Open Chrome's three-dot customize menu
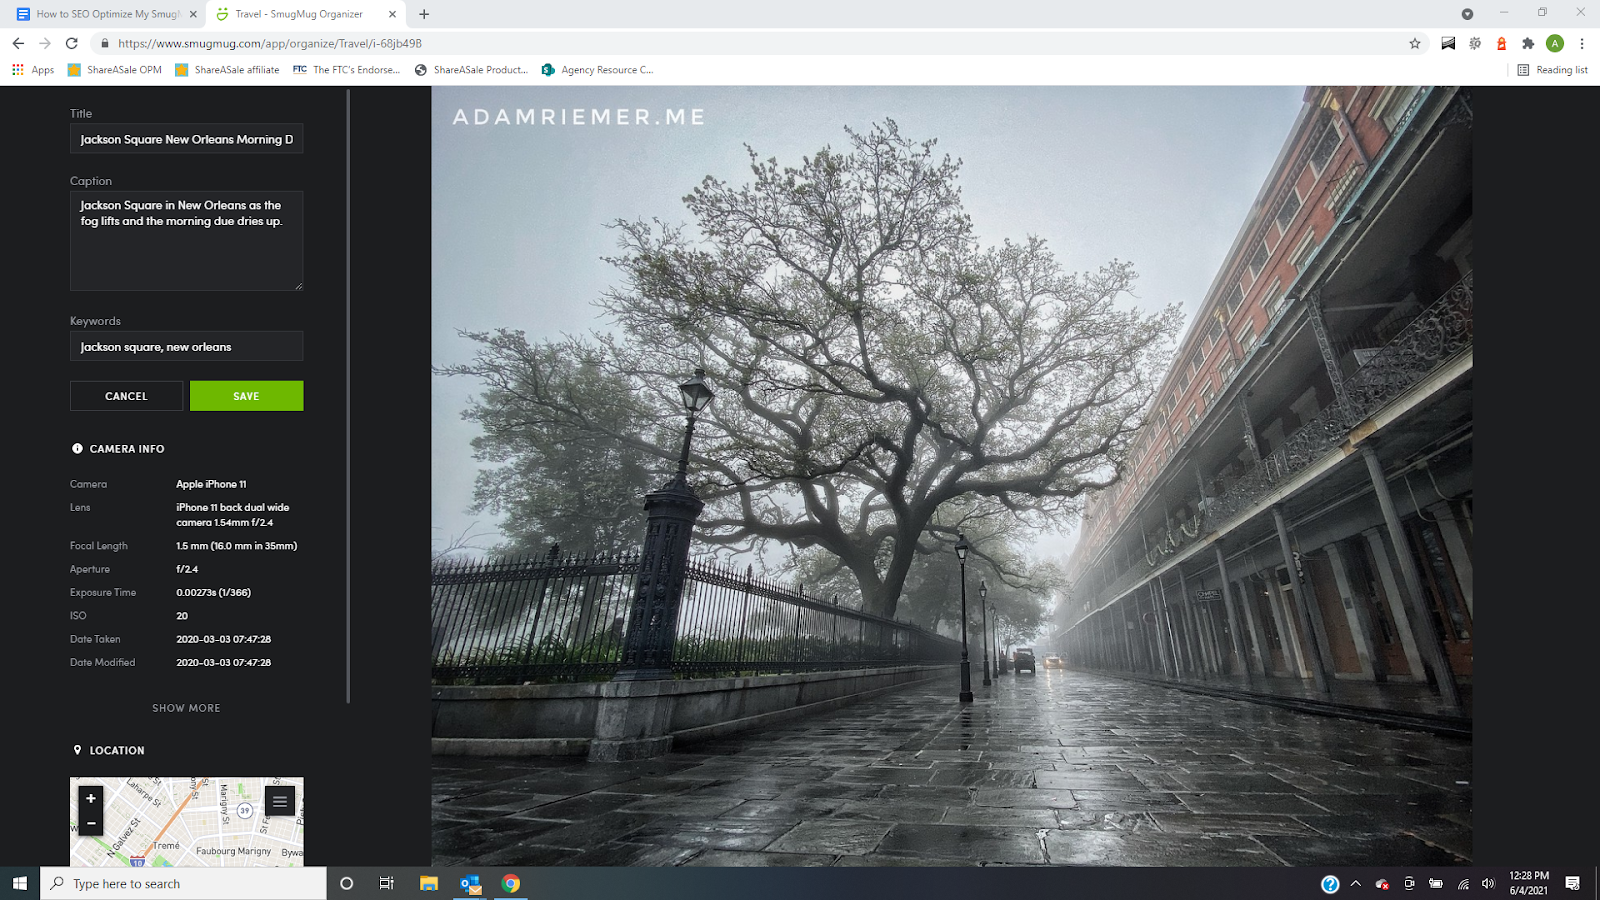1600x900 pixels. tap(1581, 44)
